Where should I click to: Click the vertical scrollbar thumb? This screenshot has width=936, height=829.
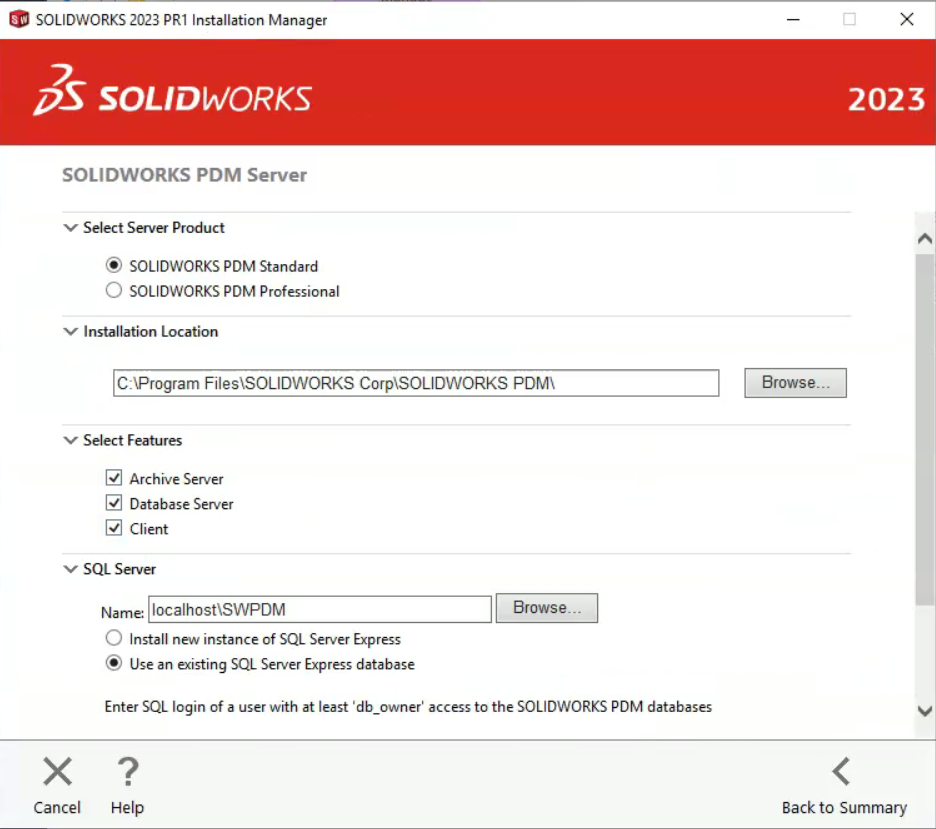coord(925,430)
